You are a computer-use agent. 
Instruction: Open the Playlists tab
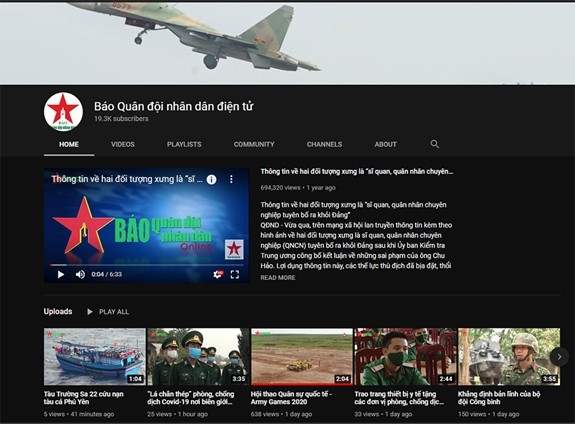click(184, 145)
